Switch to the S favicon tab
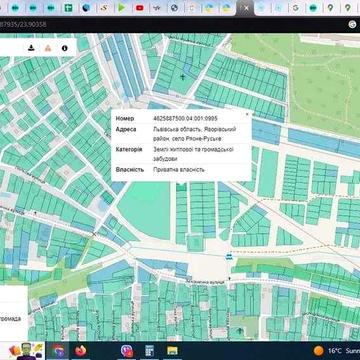Viewport: 360px width, 360px height. (x=104, y=8)
